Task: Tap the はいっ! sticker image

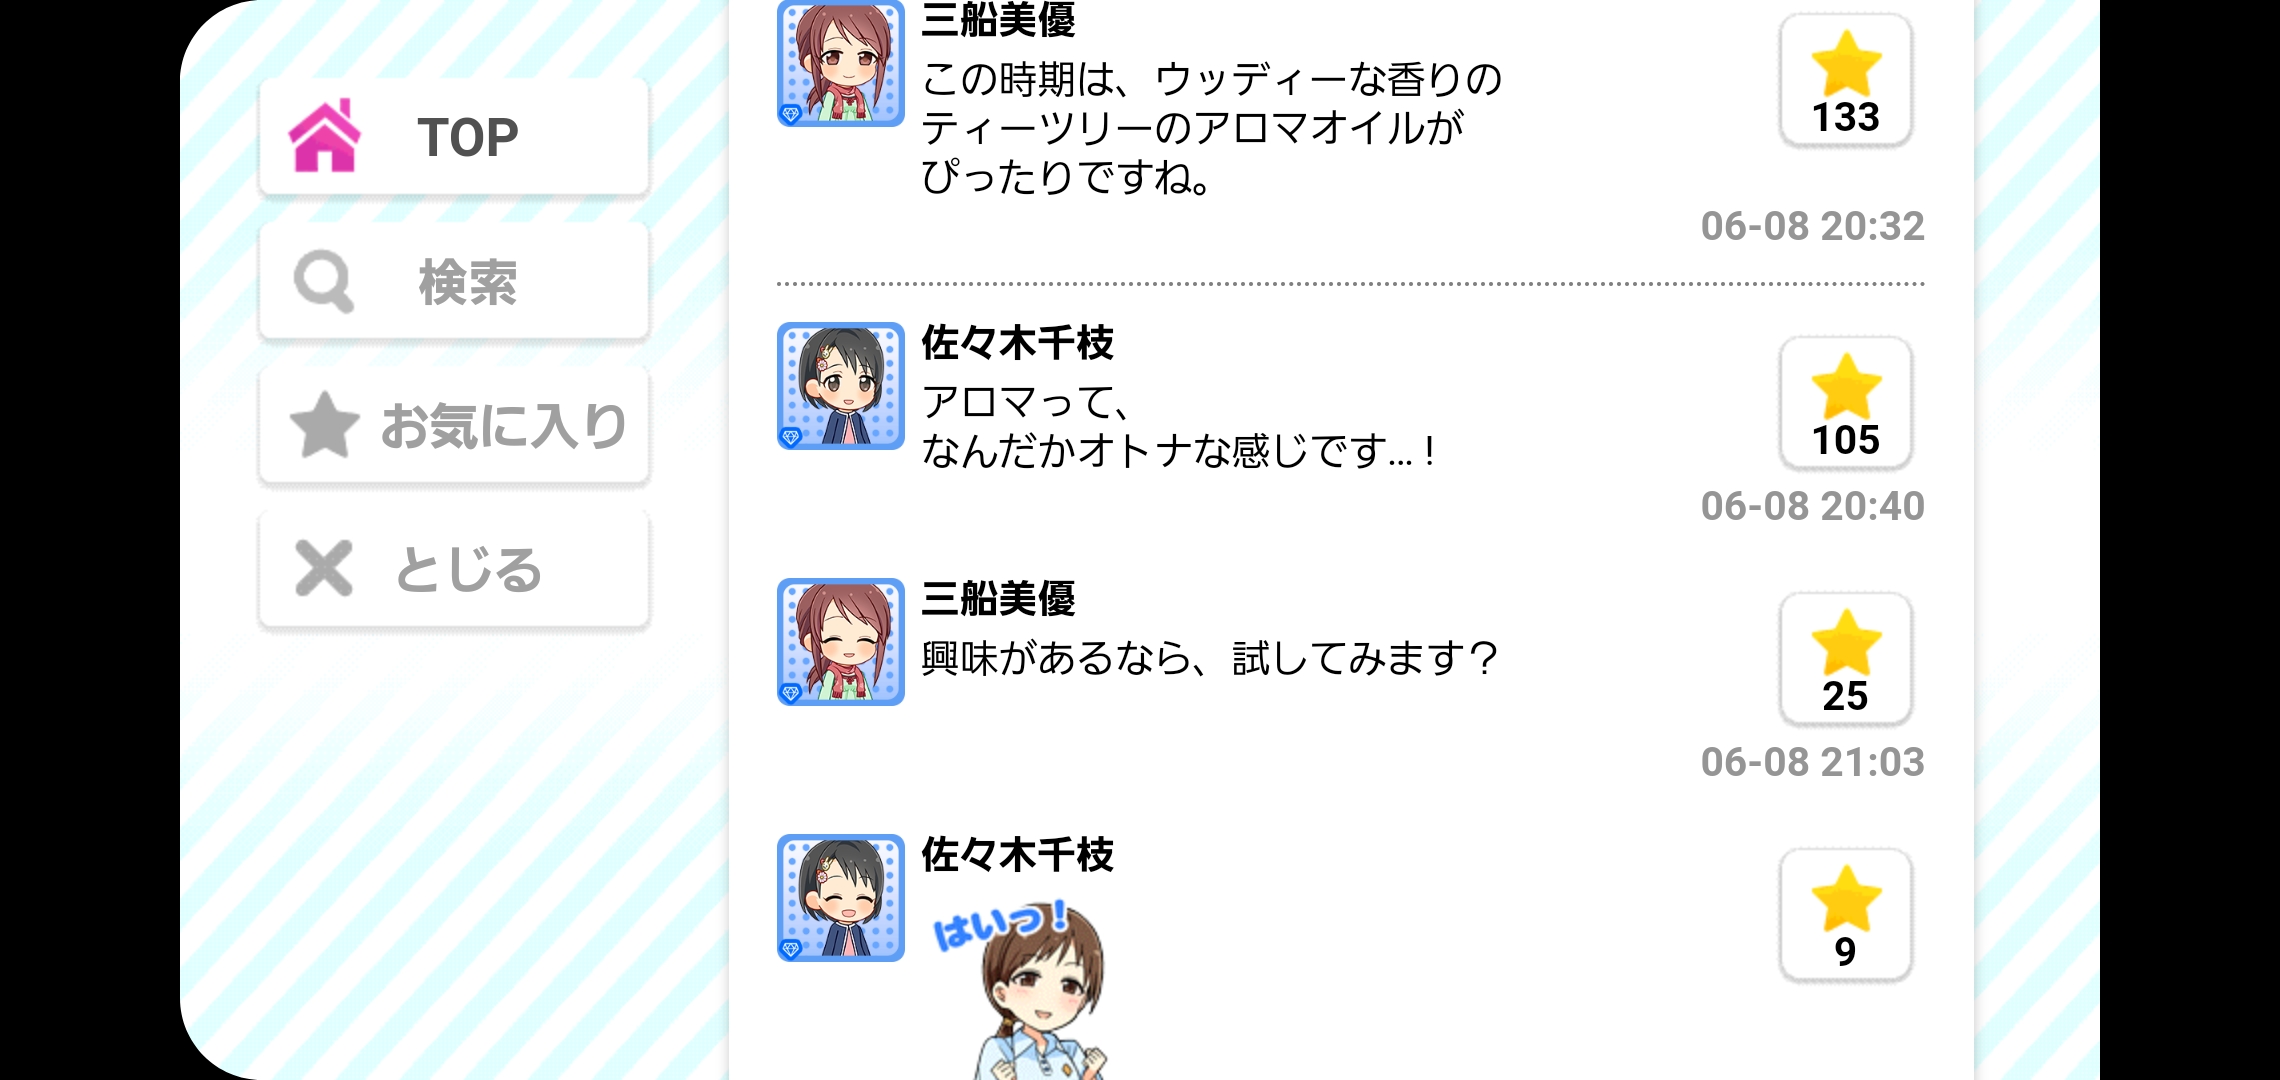Action: pyautogui.click(x=1022, y=990)
